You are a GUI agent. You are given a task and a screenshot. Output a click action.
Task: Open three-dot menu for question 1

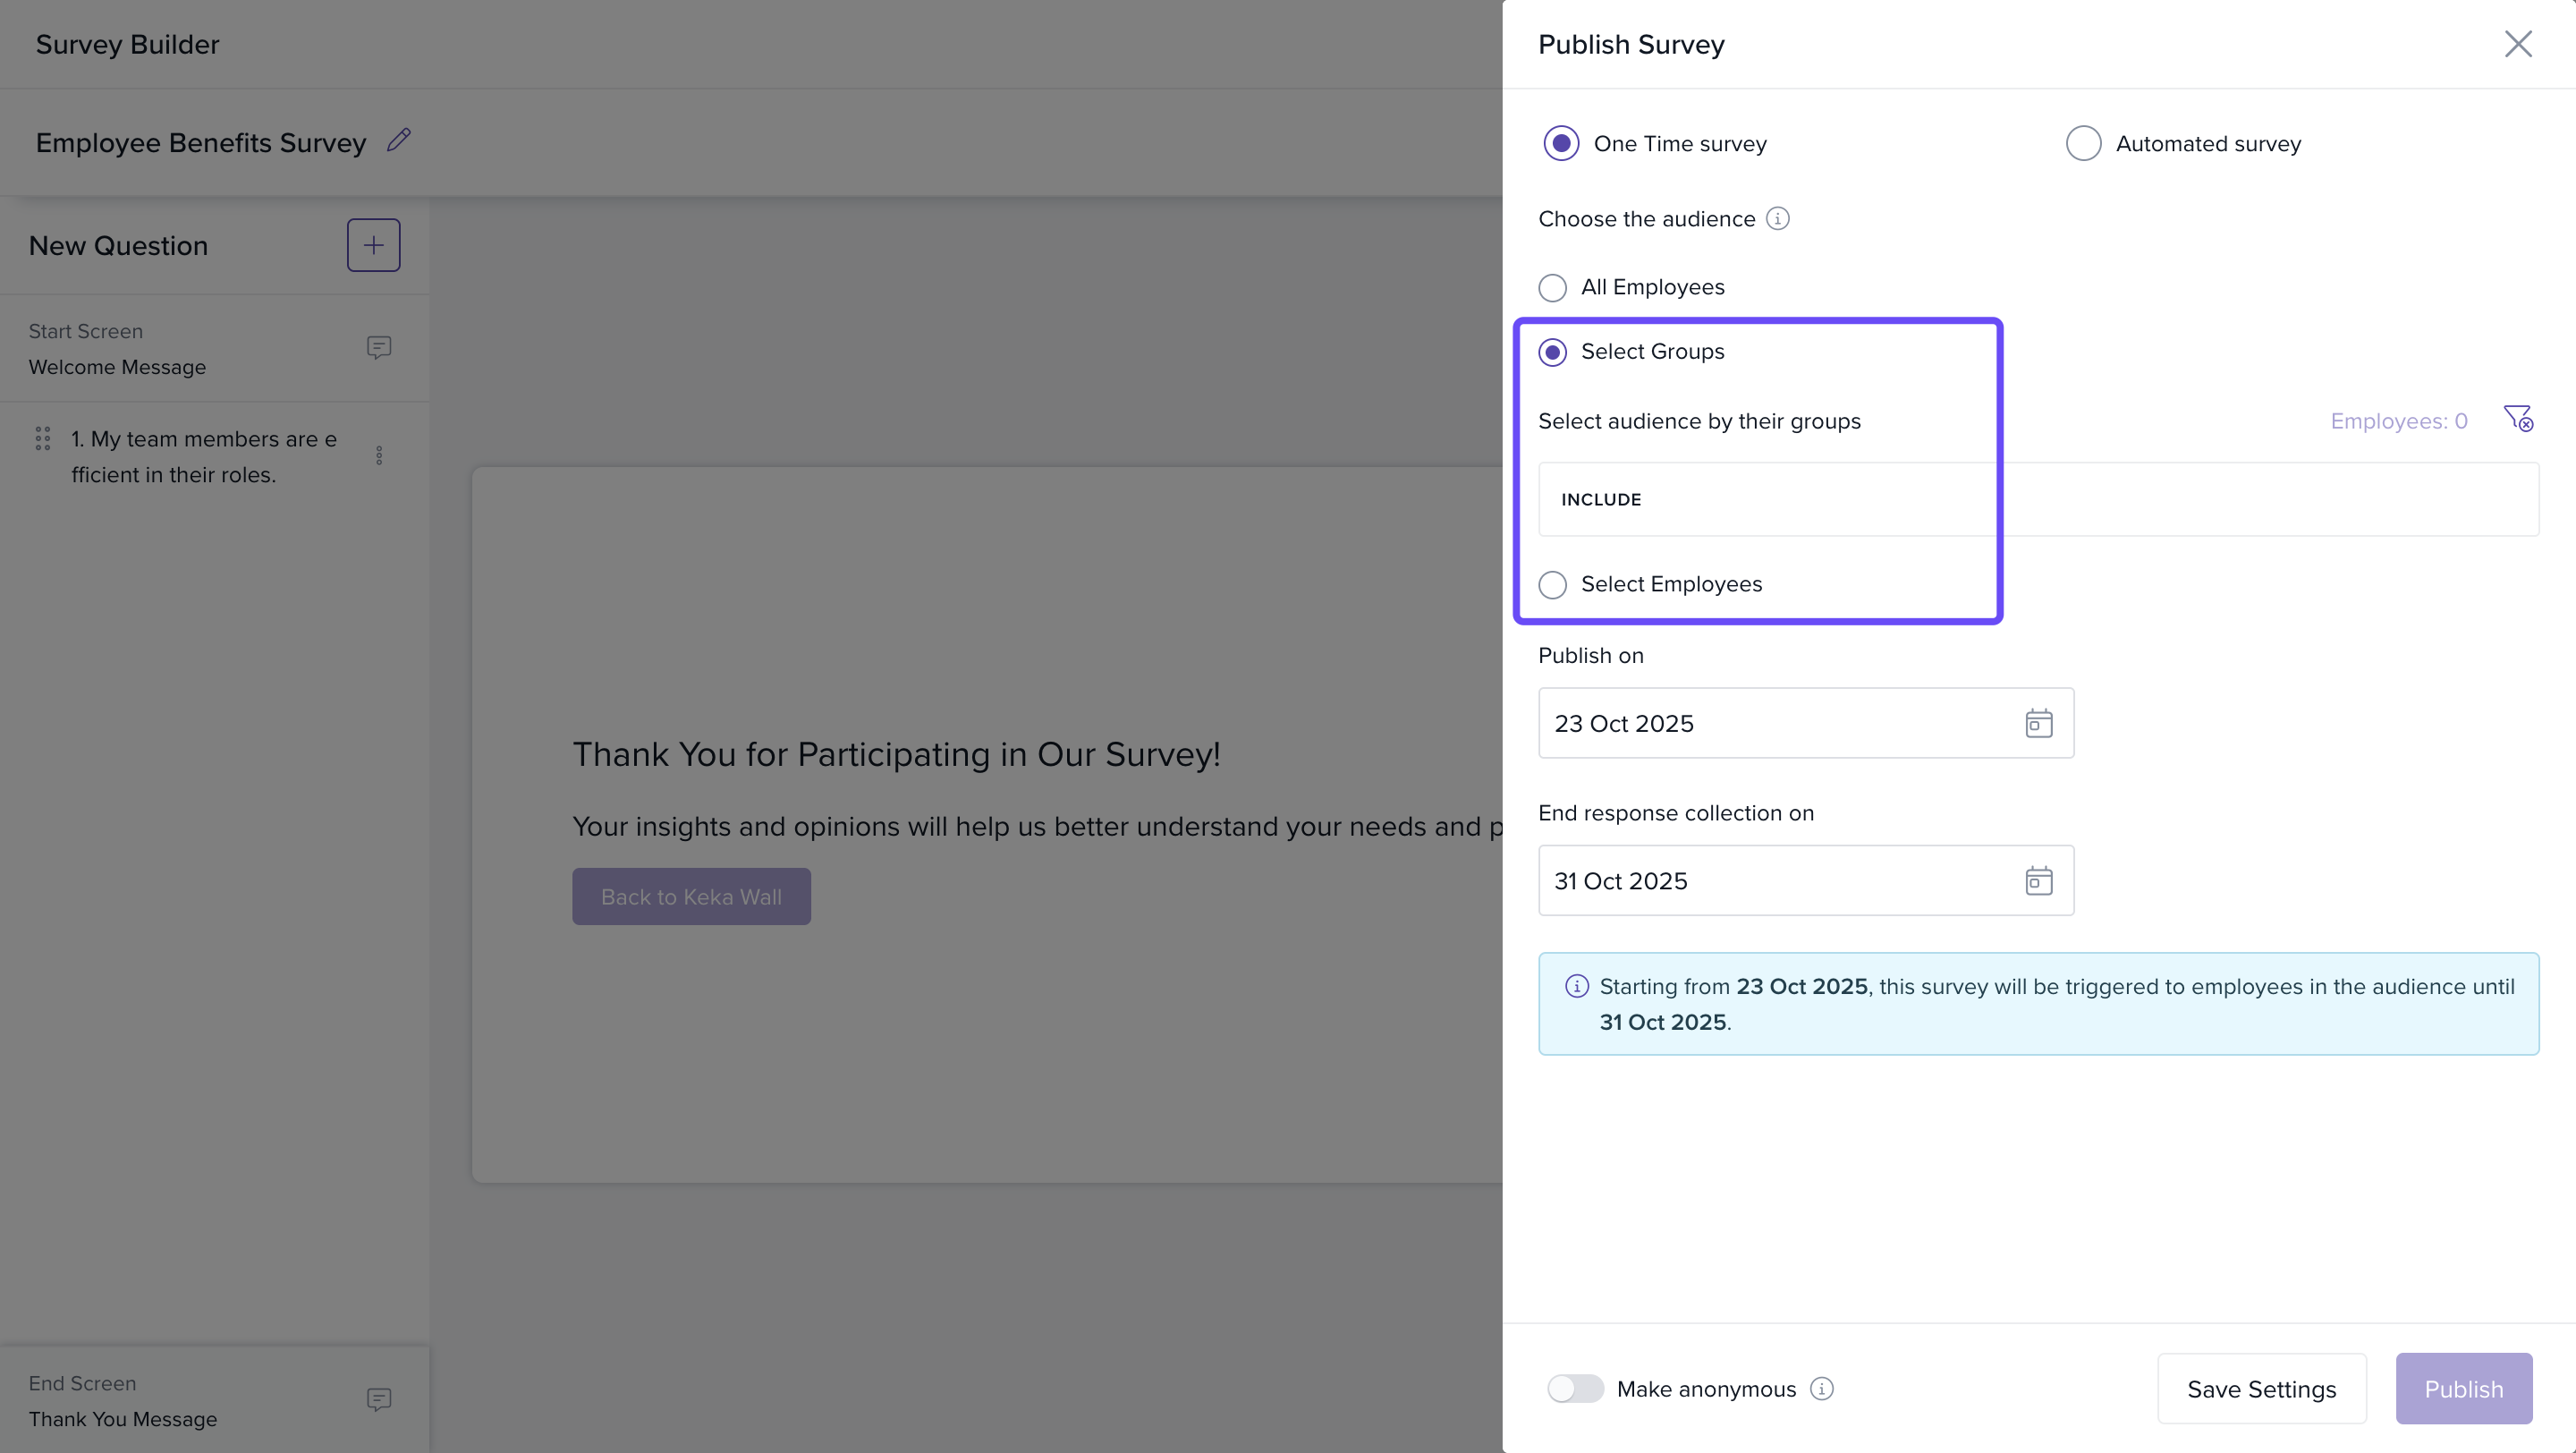click(379, 456)
